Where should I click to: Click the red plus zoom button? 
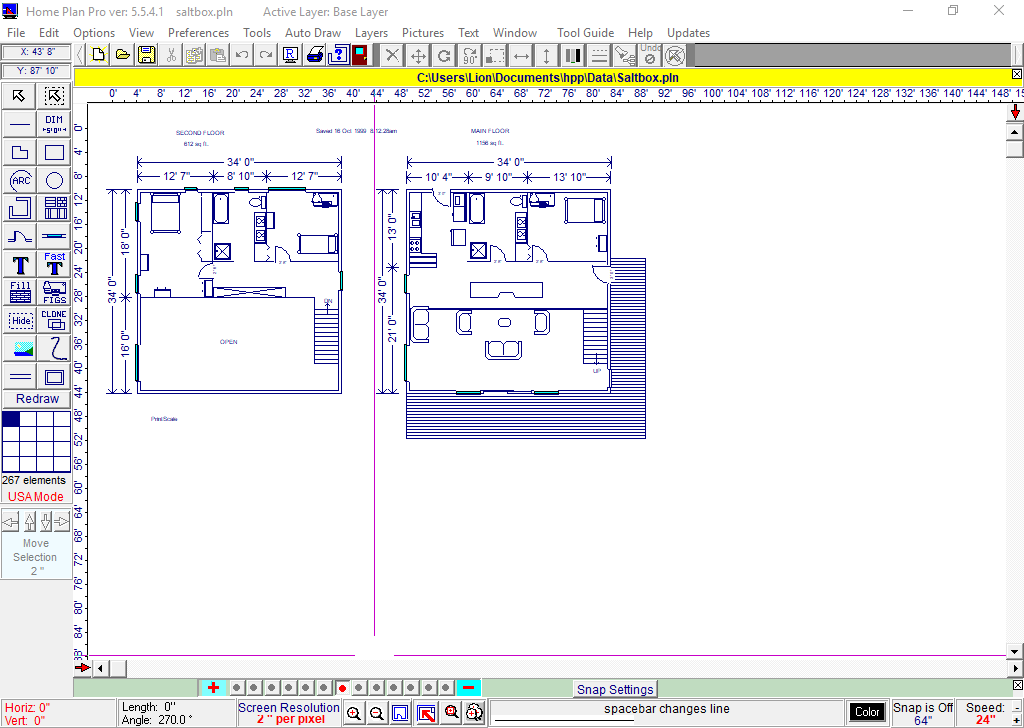pos(213,688)
